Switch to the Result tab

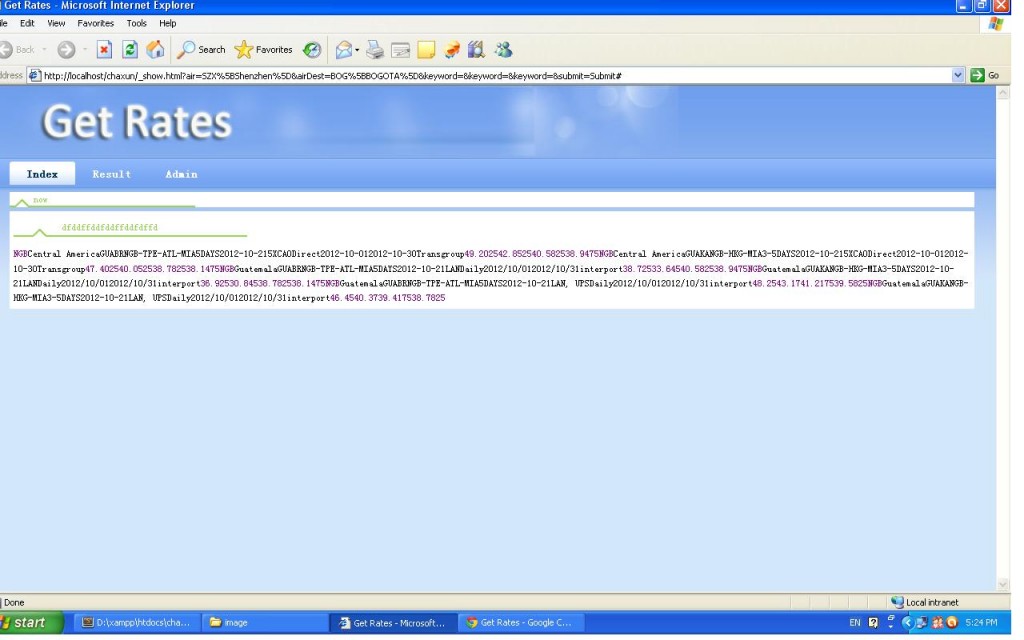click(112, 174)
